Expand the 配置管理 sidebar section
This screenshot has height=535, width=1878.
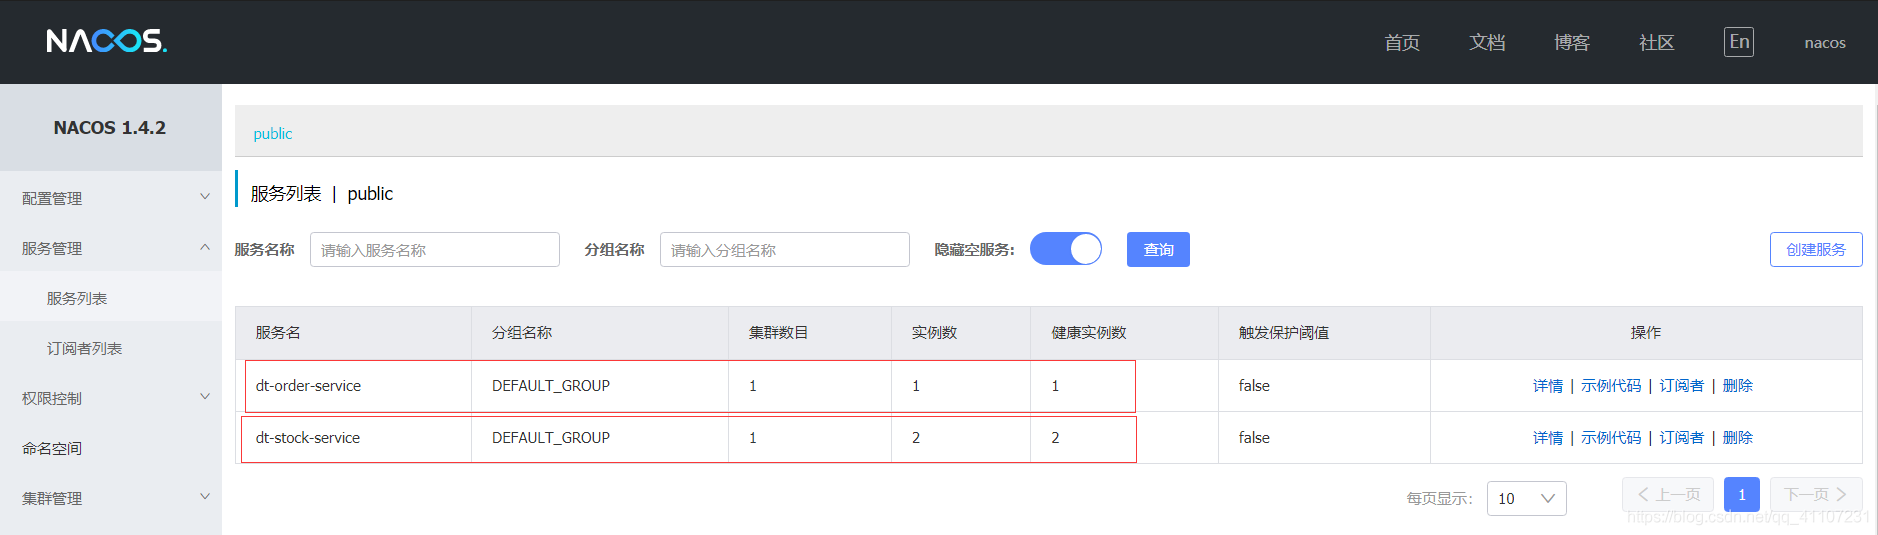pyautogui.click(x=111, y=198)
